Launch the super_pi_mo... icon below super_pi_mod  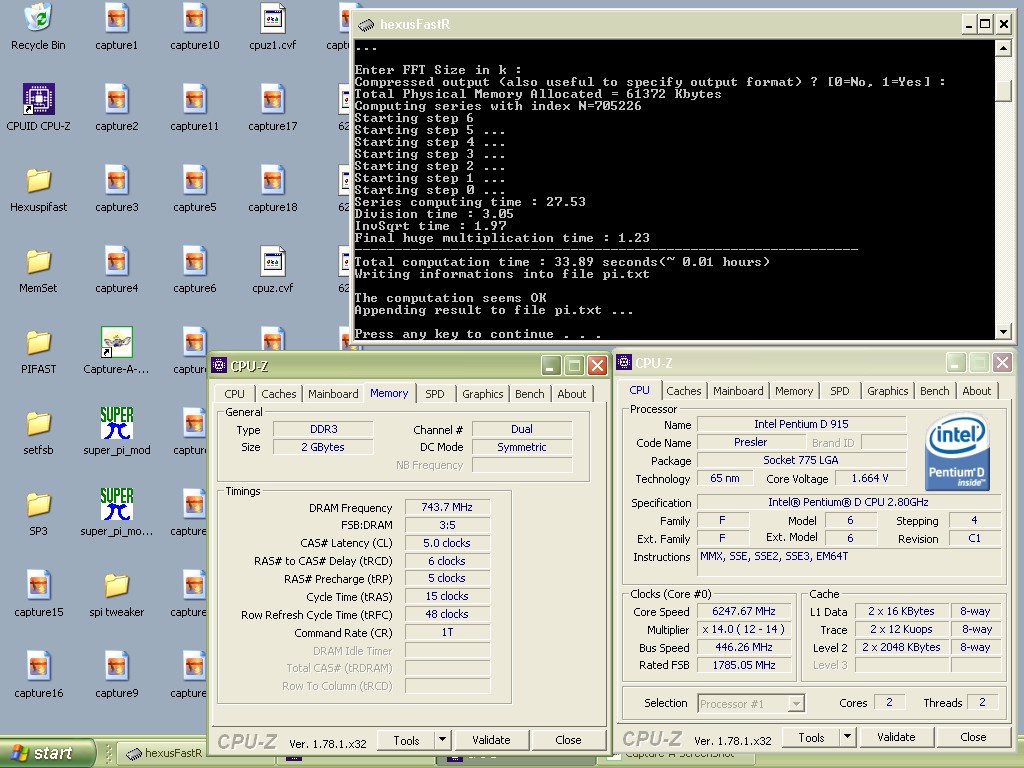tap(116, 504)
